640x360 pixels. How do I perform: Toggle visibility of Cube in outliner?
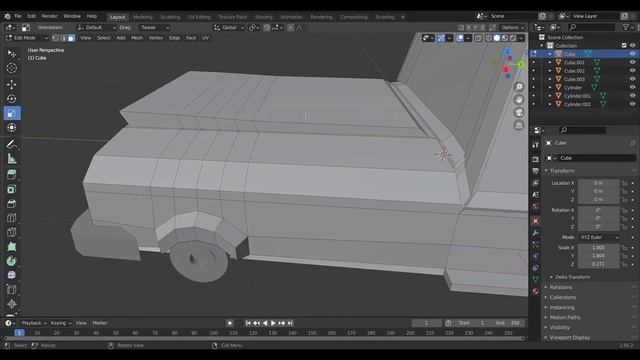click(632, 54)
